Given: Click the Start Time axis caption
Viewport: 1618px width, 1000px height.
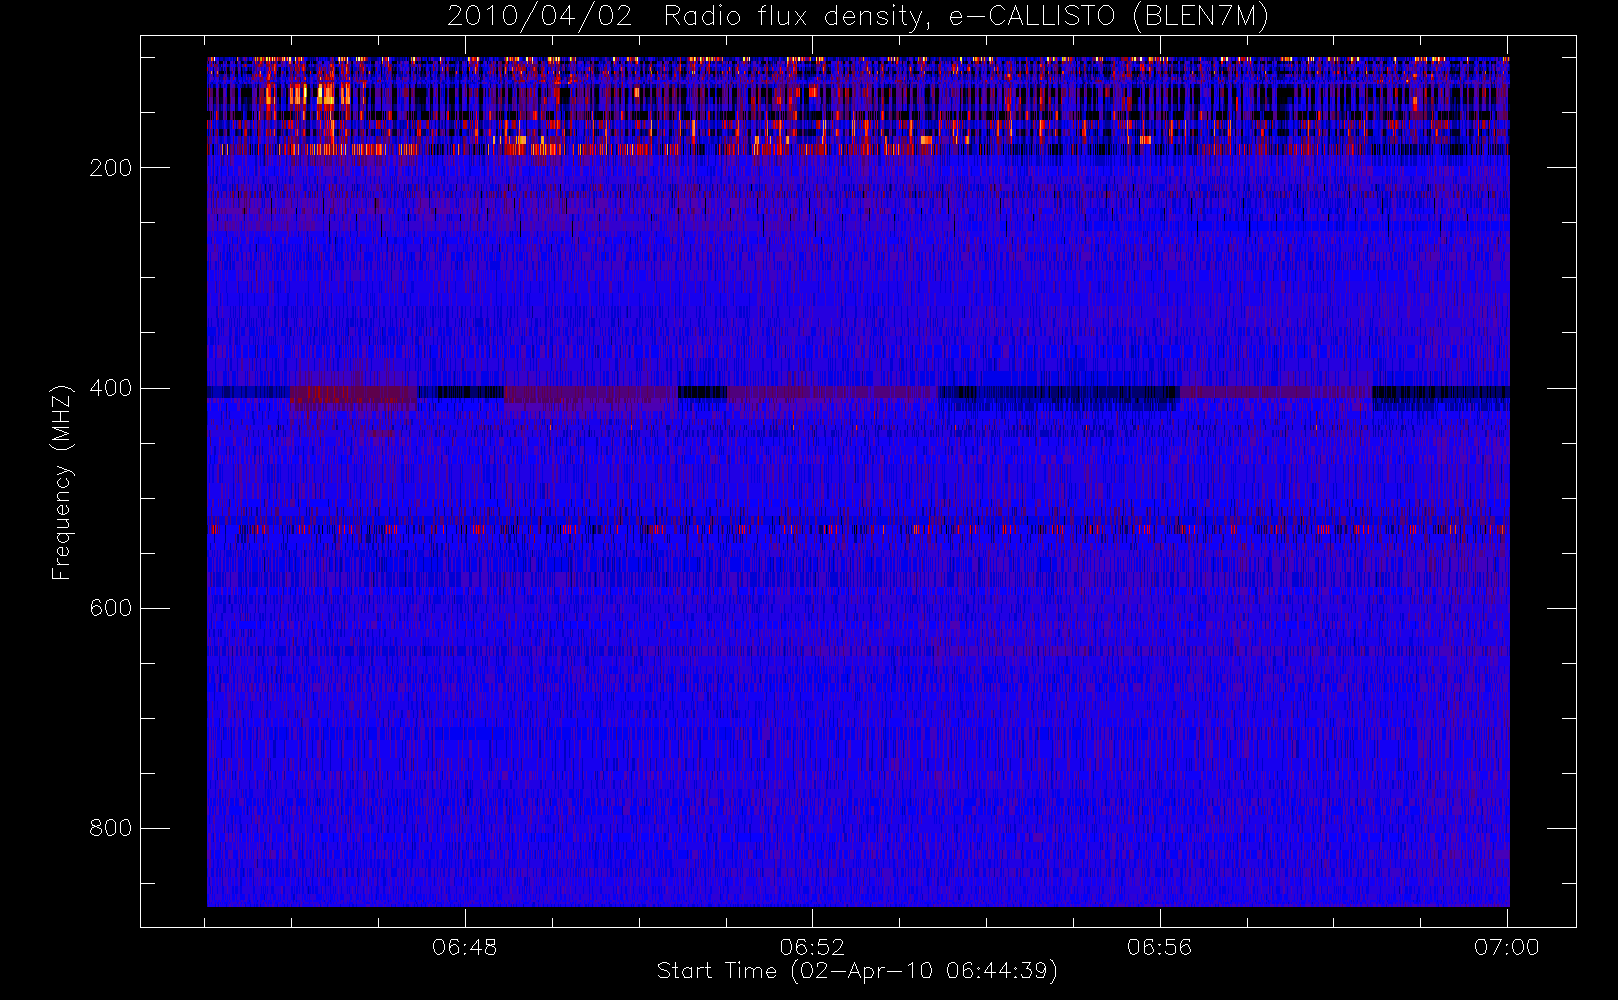Looking at the screenshot, I should click(x=857, y=971).
